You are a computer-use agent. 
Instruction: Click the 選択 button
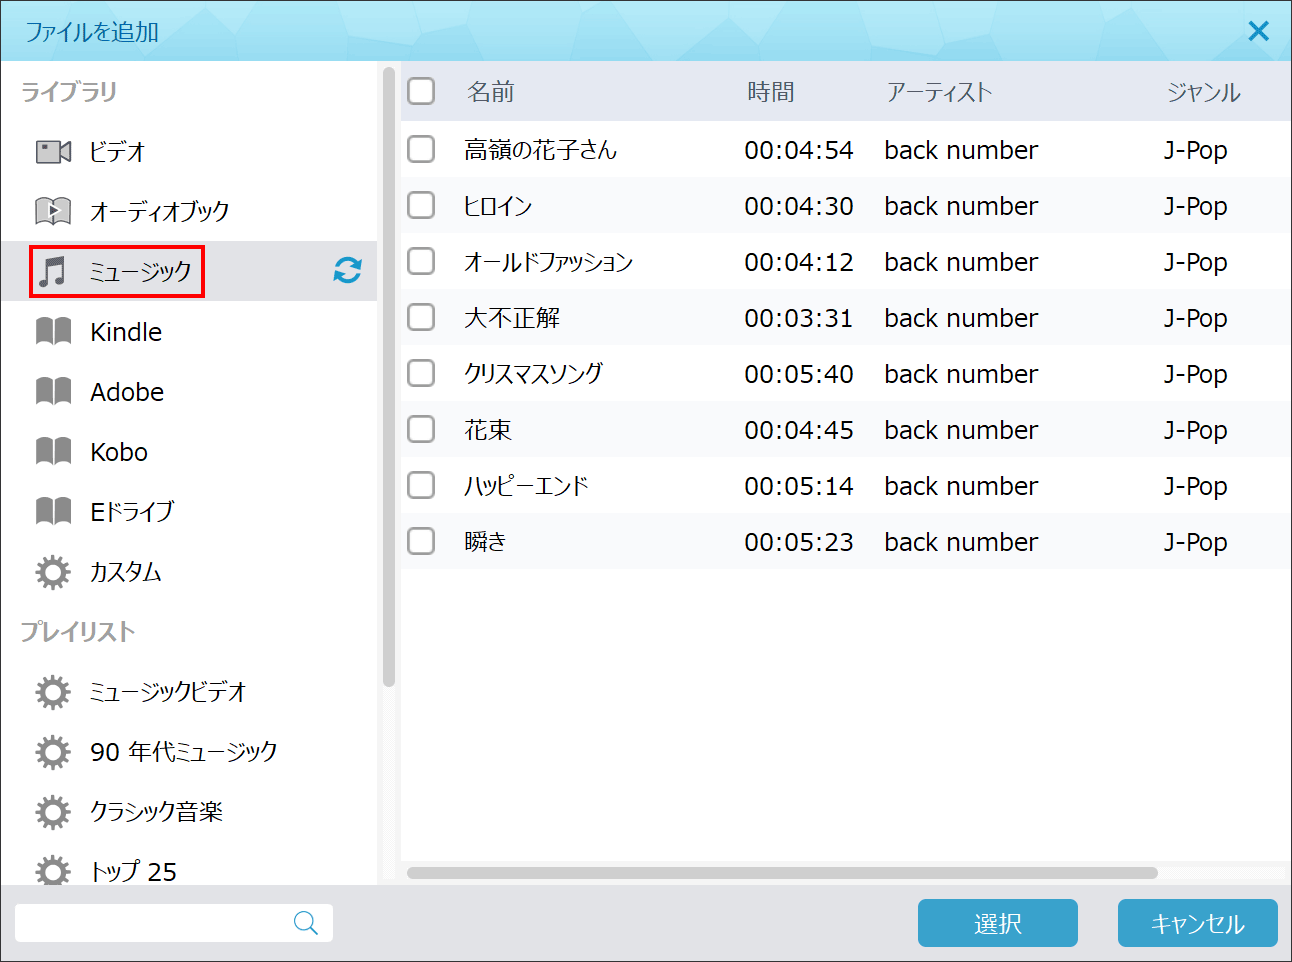click(998, 923)
